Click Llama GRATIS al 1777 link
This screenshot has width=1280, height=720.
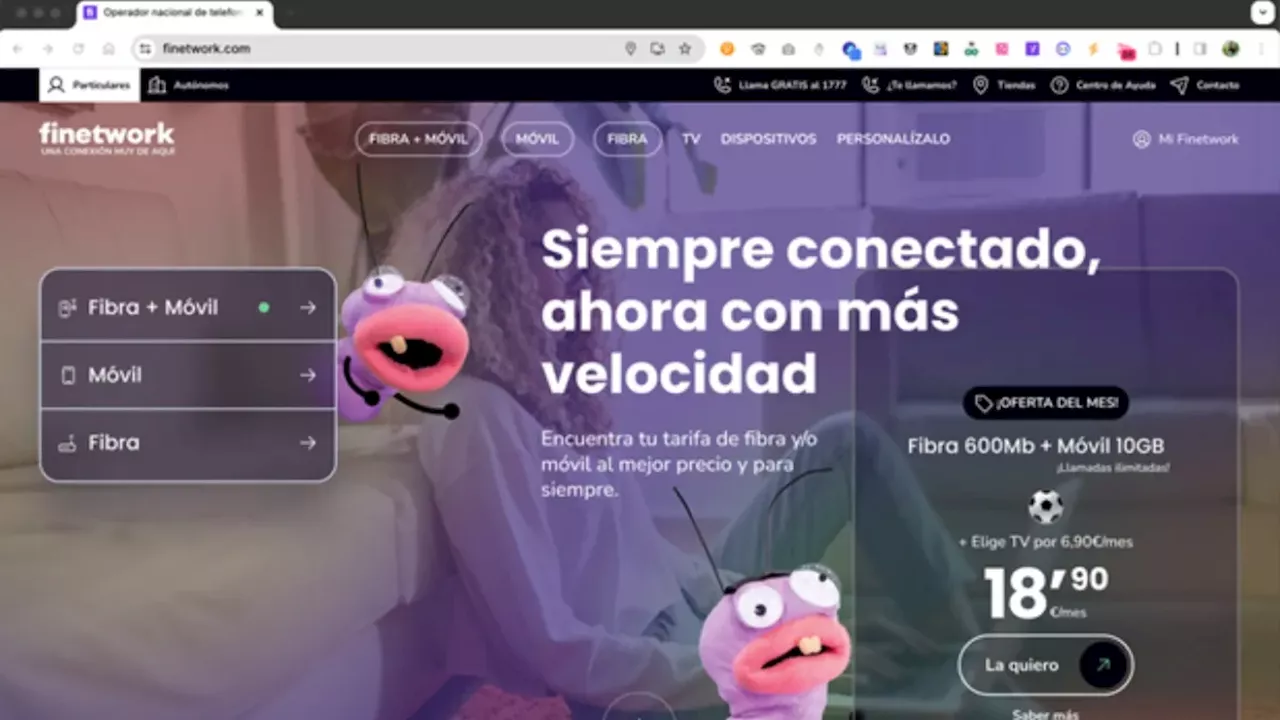tap(780, 85)
